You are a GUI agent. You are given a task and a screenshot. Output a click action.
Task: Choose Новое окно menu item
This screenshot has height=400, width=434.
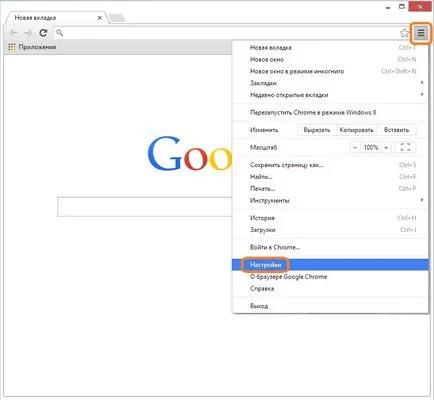pyautogui.click(x=330, y=59)
